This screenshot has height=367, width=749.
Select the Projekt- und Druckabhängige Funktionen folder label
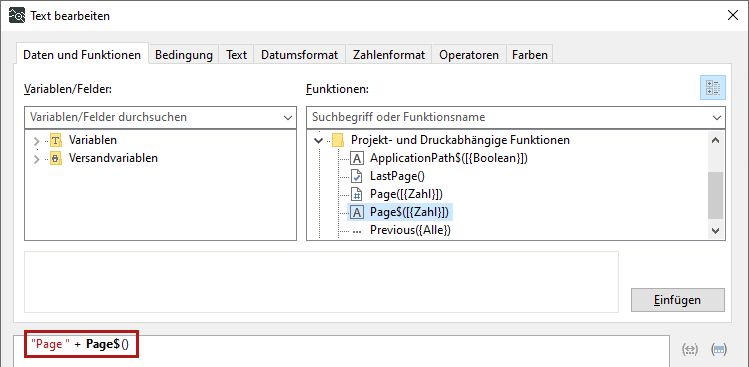pyautogui.click(x=460, y=140)
